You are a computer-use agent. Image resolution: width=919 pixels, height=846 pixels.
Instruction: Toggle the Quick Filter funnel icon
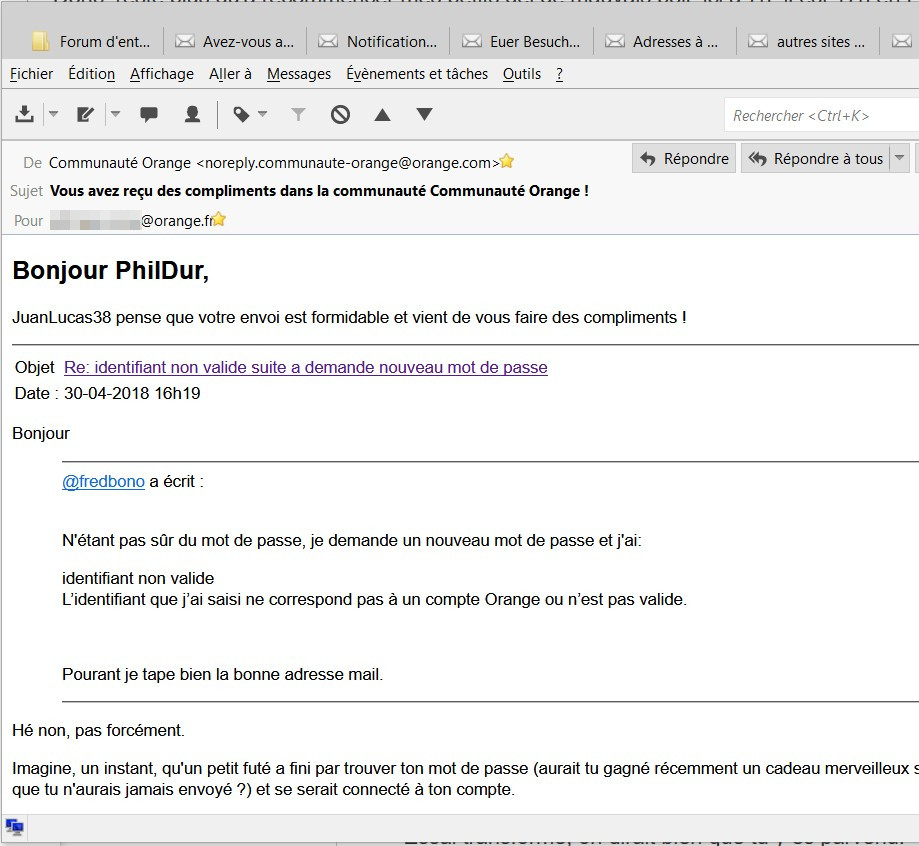tap(297, 115)
